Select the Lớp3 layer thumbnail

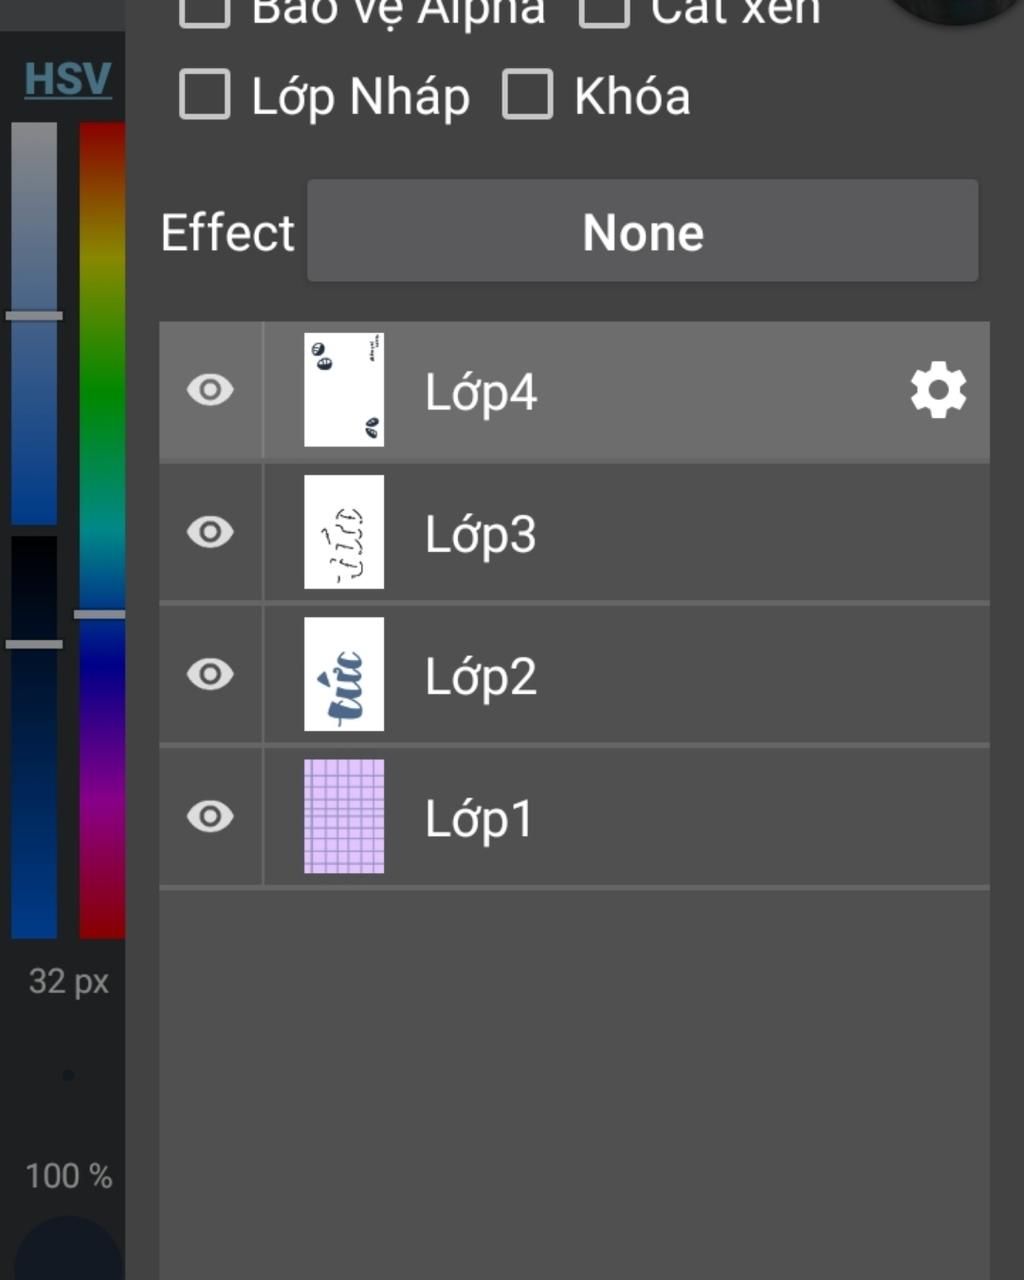coord(344,532)
